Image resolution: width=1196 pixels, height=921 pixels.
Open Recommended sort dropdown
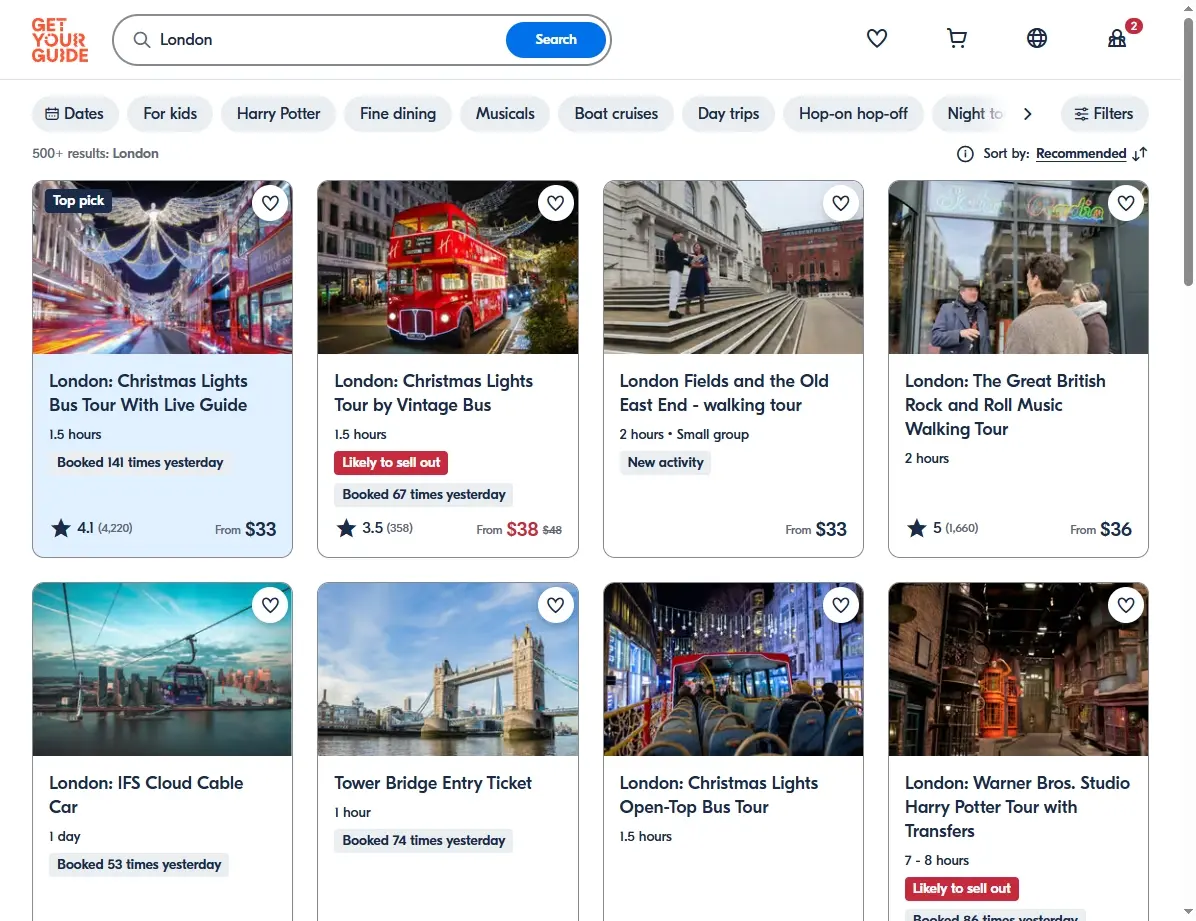(x=1081, y=153)
